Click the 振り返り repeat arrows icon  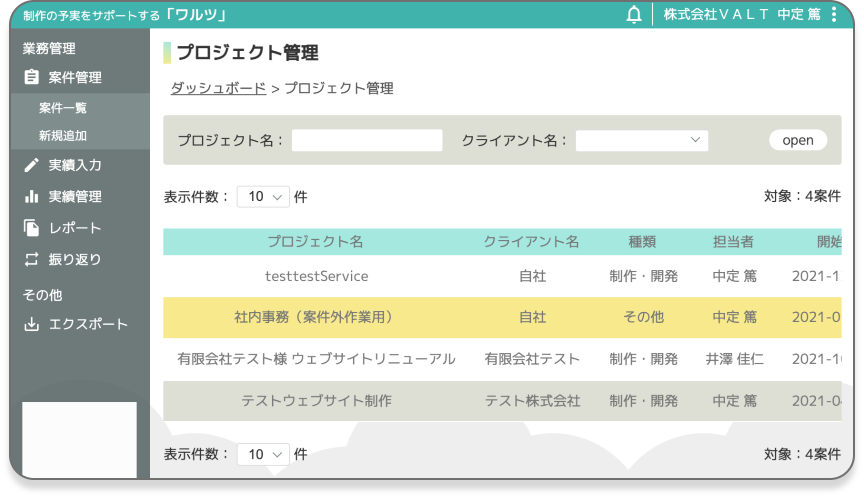tap(31, 260)
